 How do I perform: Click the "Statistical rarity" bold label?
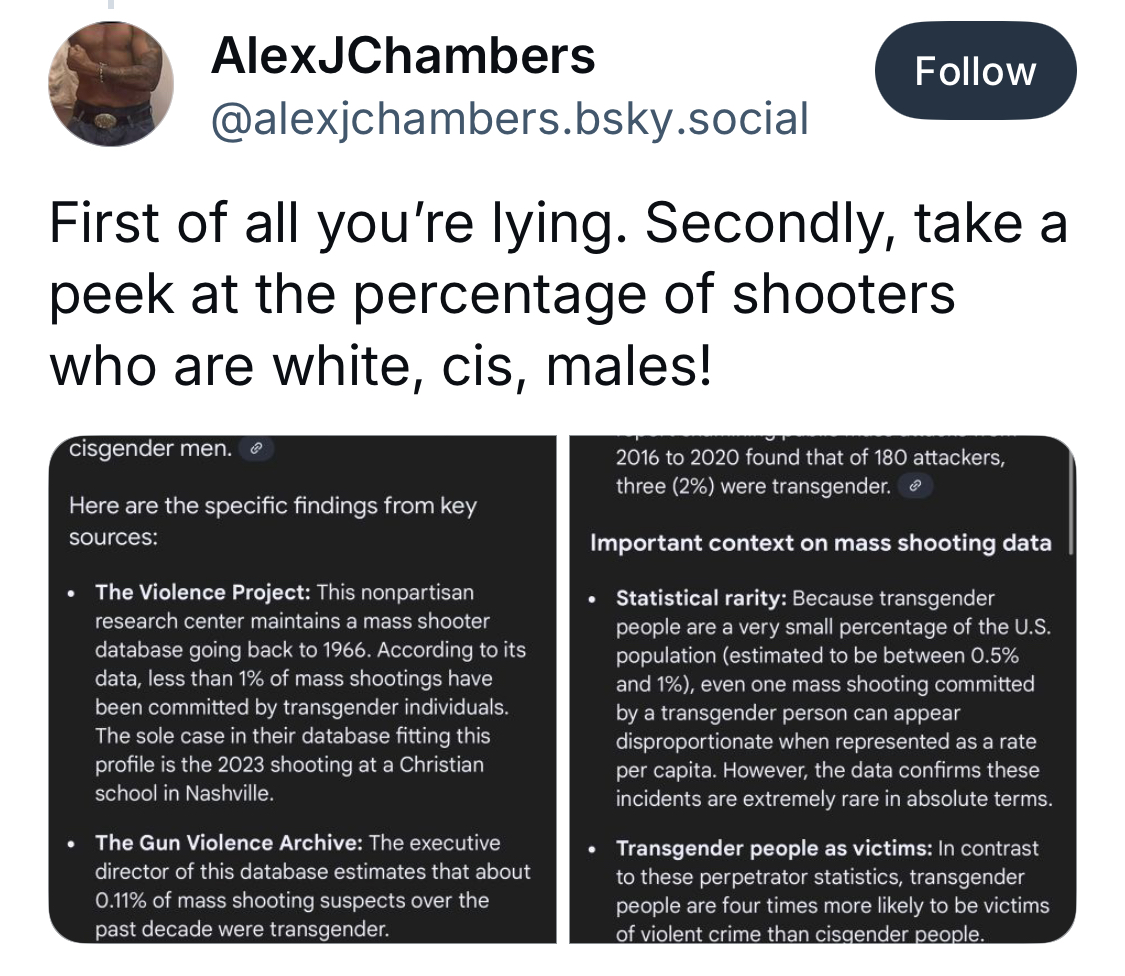click(702, 598)
